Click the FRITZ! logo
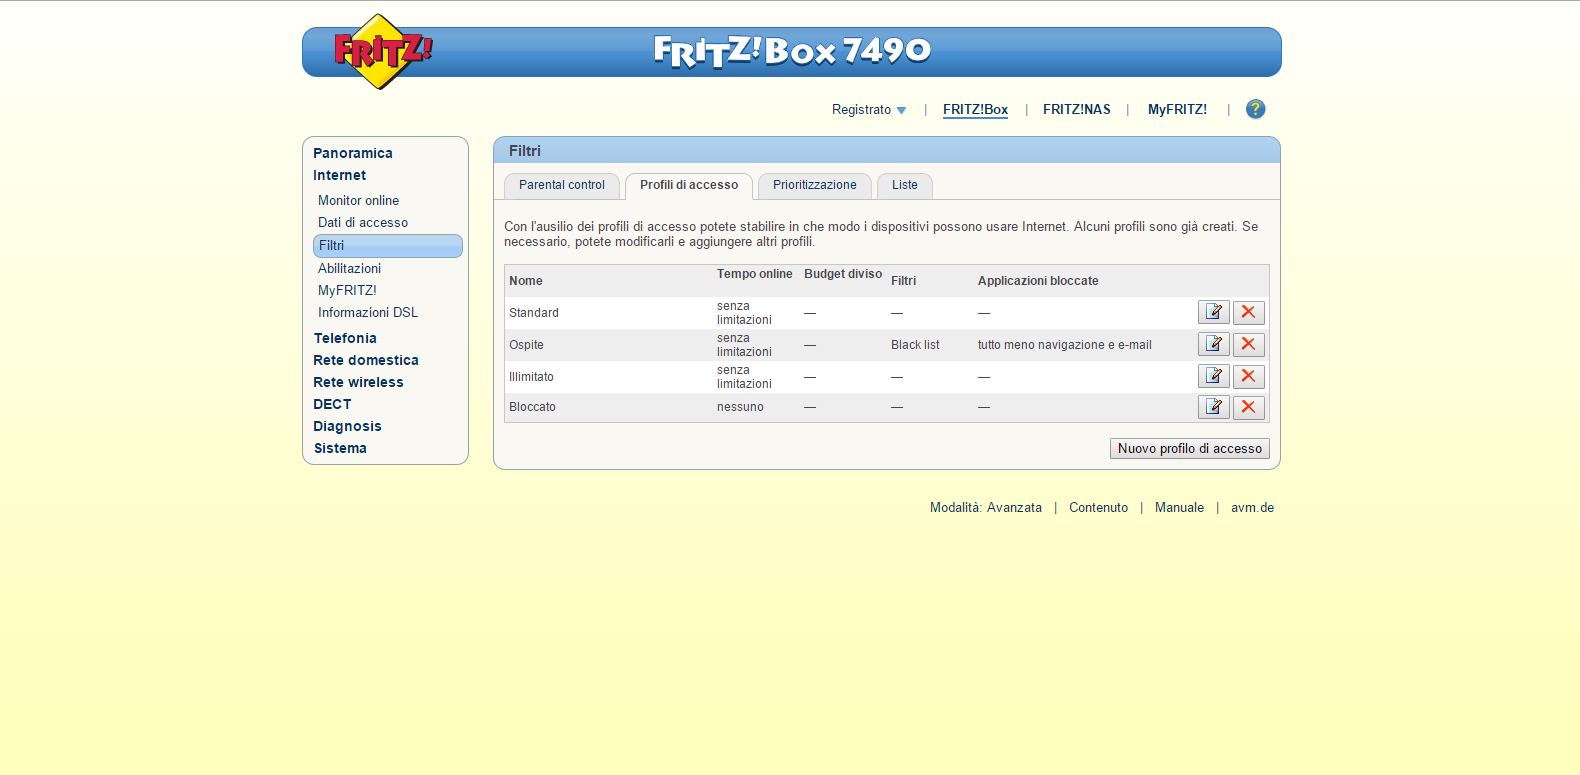The height and width of the screenshot is (775, 1580). [381, 51]
